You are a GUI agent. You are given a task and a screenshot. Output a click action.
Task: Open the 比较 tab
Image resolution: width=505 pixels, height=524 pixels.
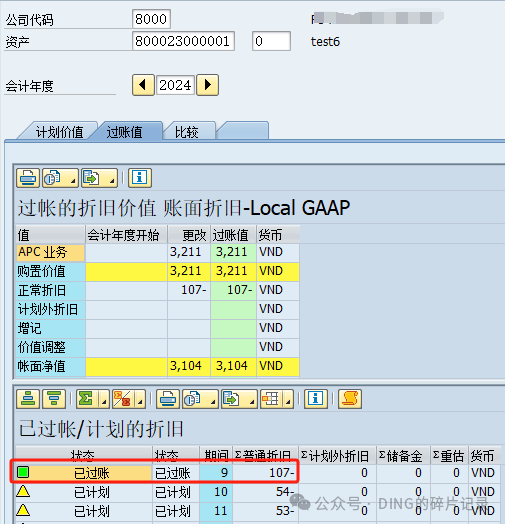(x=187, y=132)
